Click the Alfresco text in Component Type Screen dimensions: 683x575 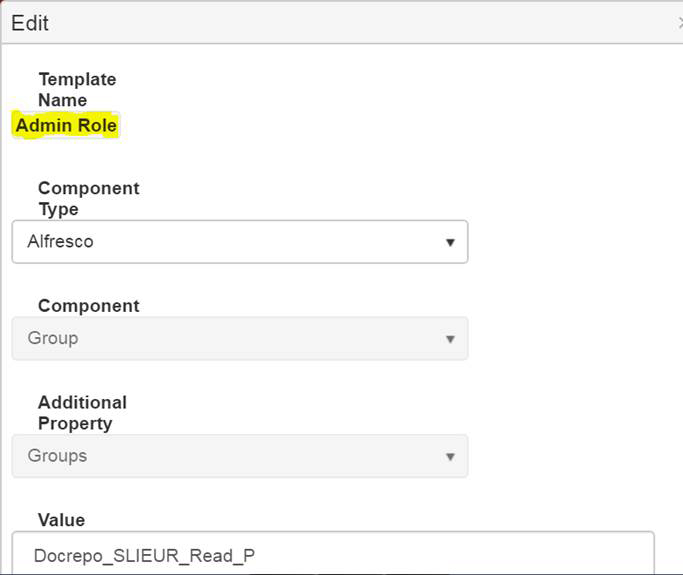click(60, 242)
